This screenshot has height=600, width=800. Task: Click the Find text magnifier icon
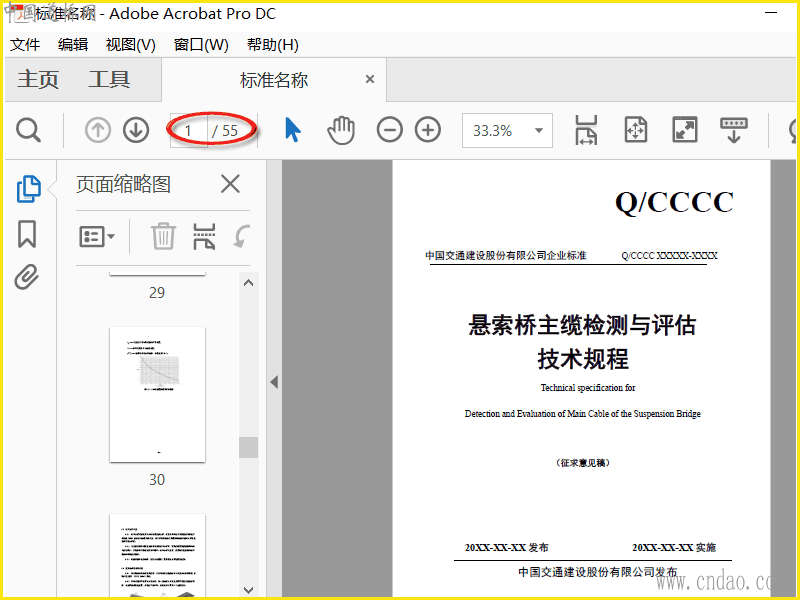click(x=29, y=130)
